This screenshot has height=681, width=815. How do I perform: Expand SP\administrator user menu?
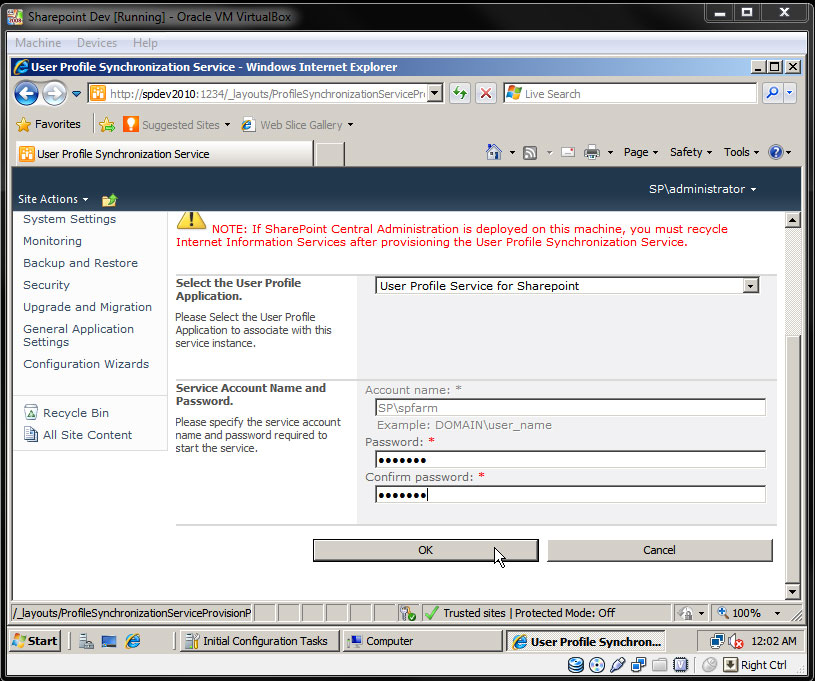(x=702, y=189)
